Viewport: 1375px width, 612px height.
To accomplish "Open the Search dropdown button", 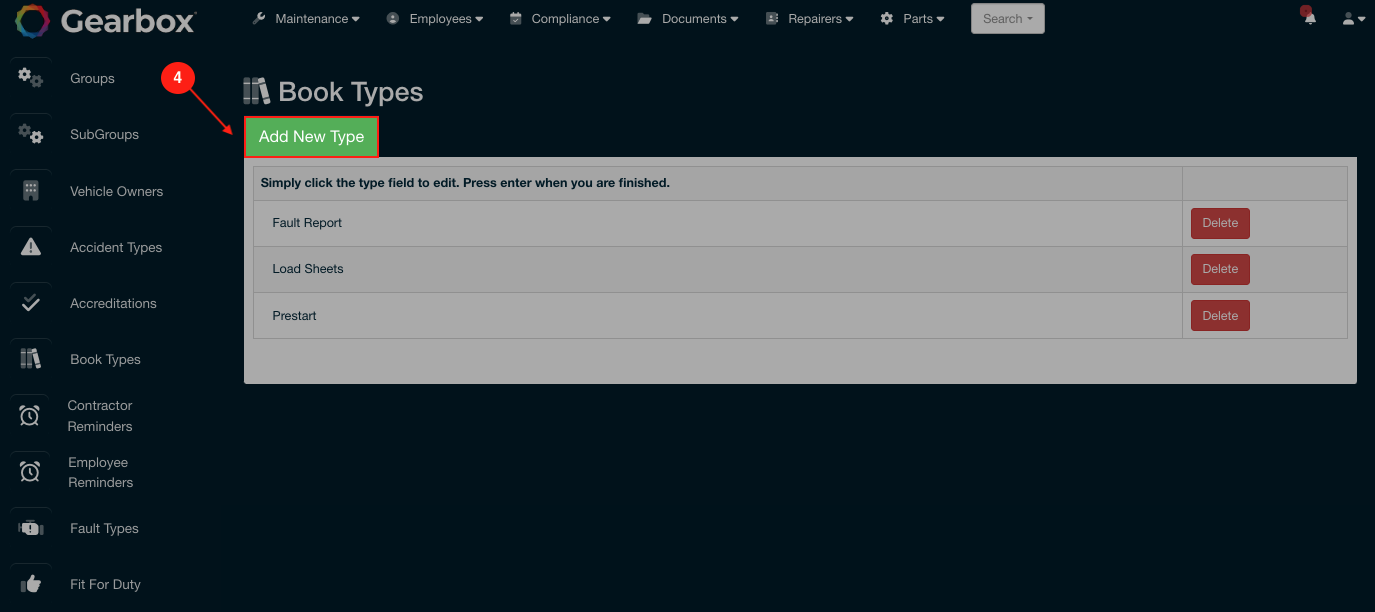I will pos(1007,19).
